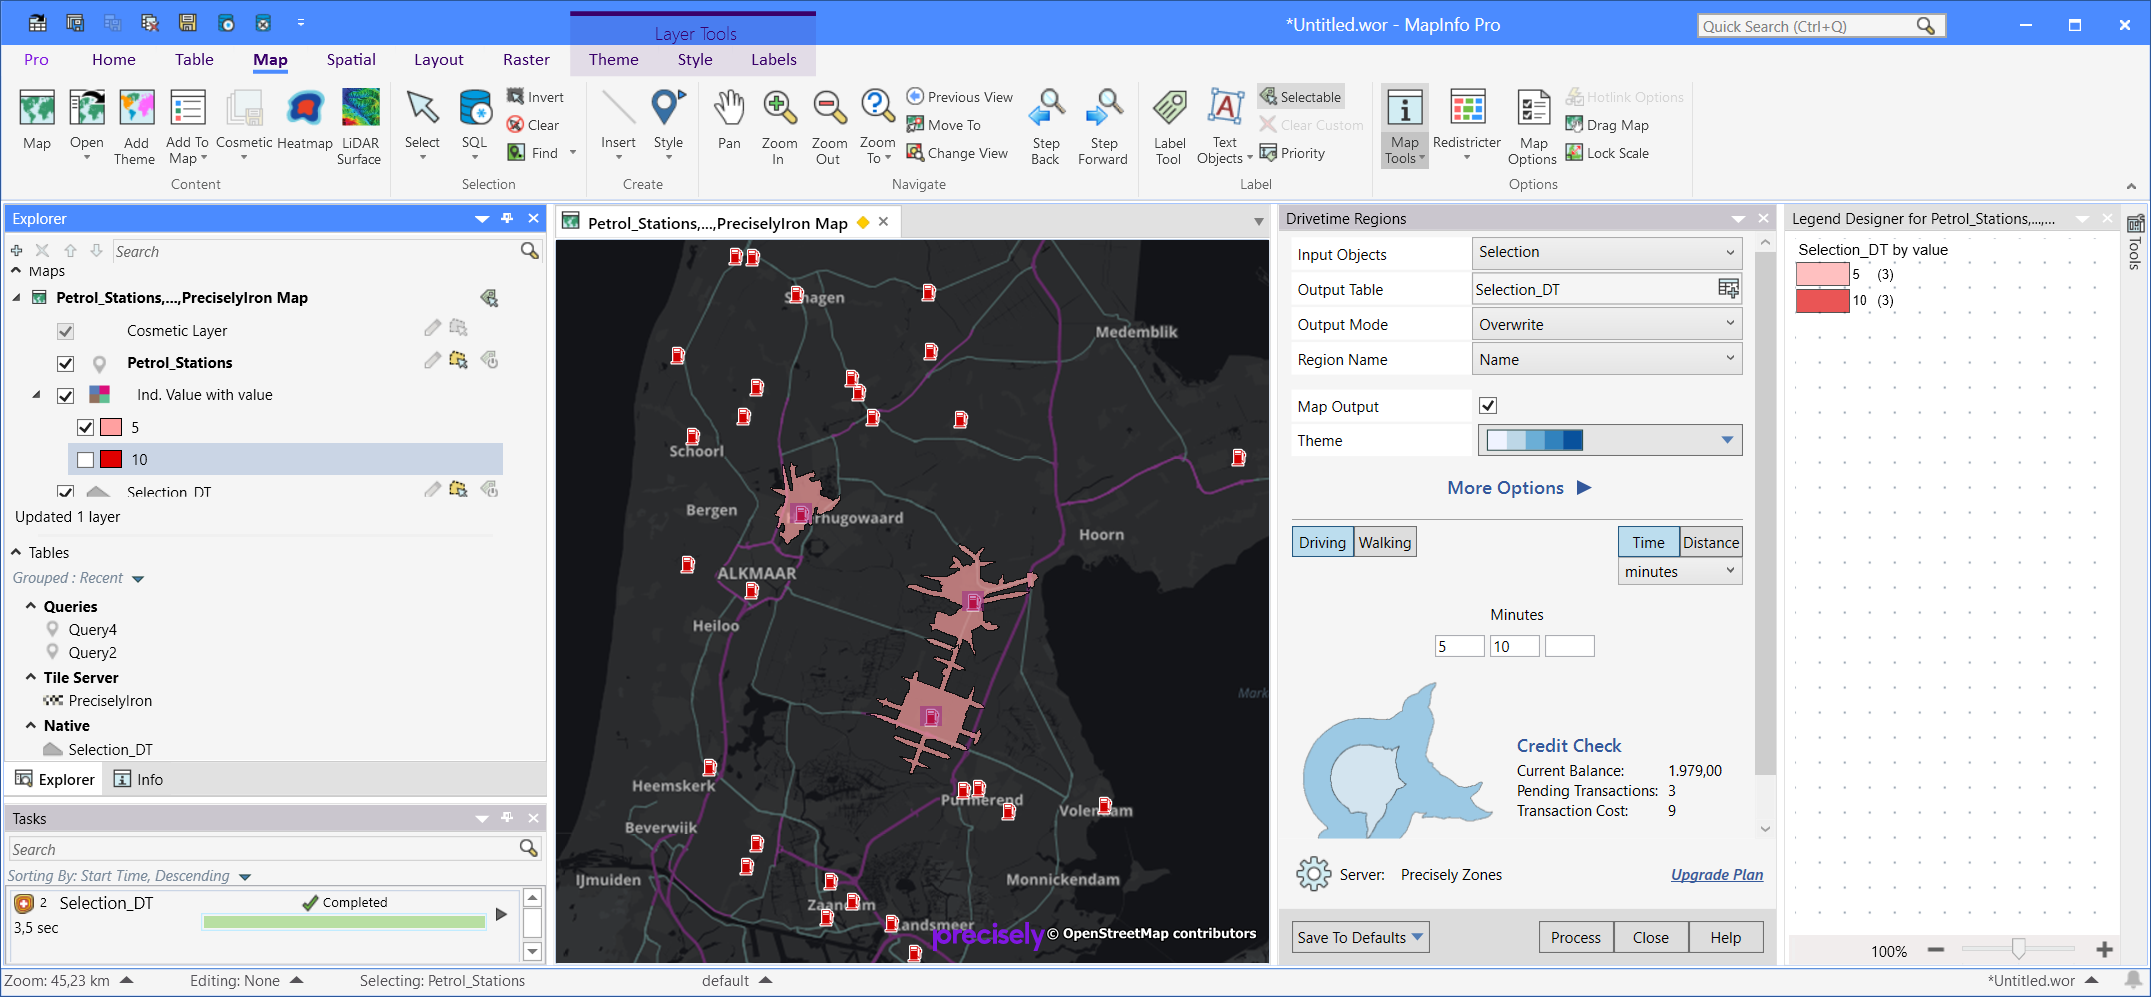2151x997 pixels.
Task: Click Invert selection icon
Action: (535, 97)
